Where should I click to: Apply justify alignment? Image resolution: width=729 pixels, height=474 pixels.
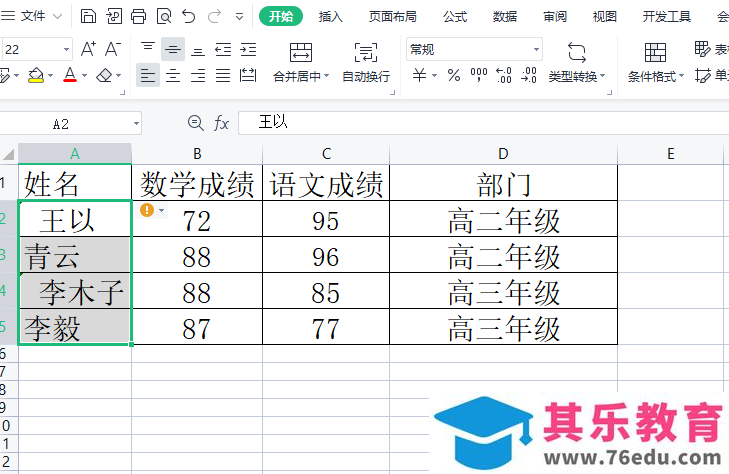tap(223, 75)
